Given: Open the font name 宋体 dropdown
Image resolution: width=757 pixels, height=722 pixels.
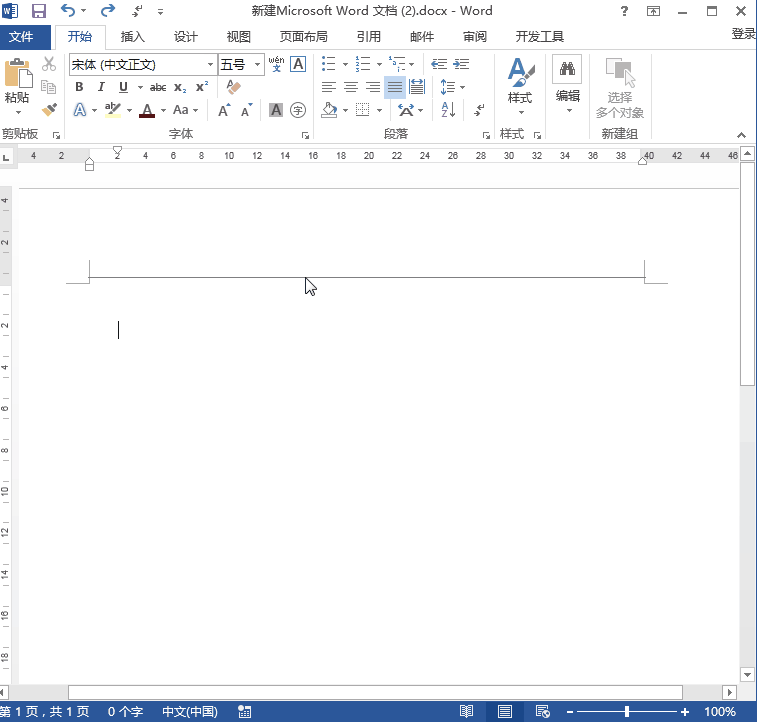Looking at the screenshot, I should coord(142,64).
